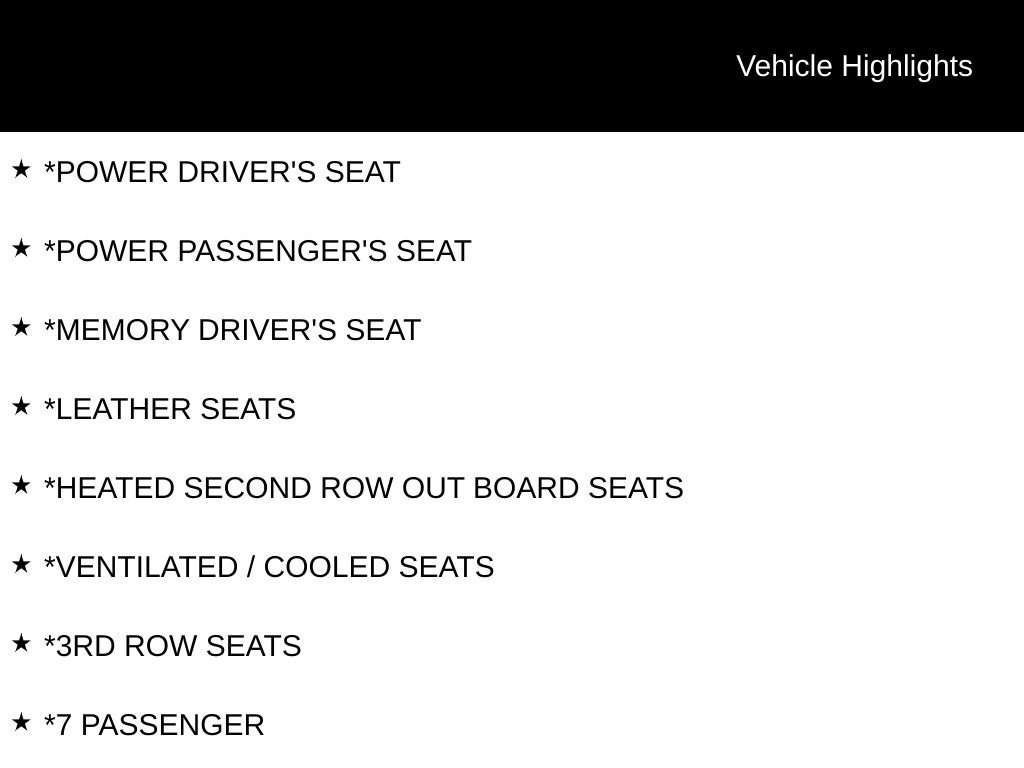Click the word COOLED in the ventilated seats line
Screen dimensions: 1024x768
(x=327, y=568)
